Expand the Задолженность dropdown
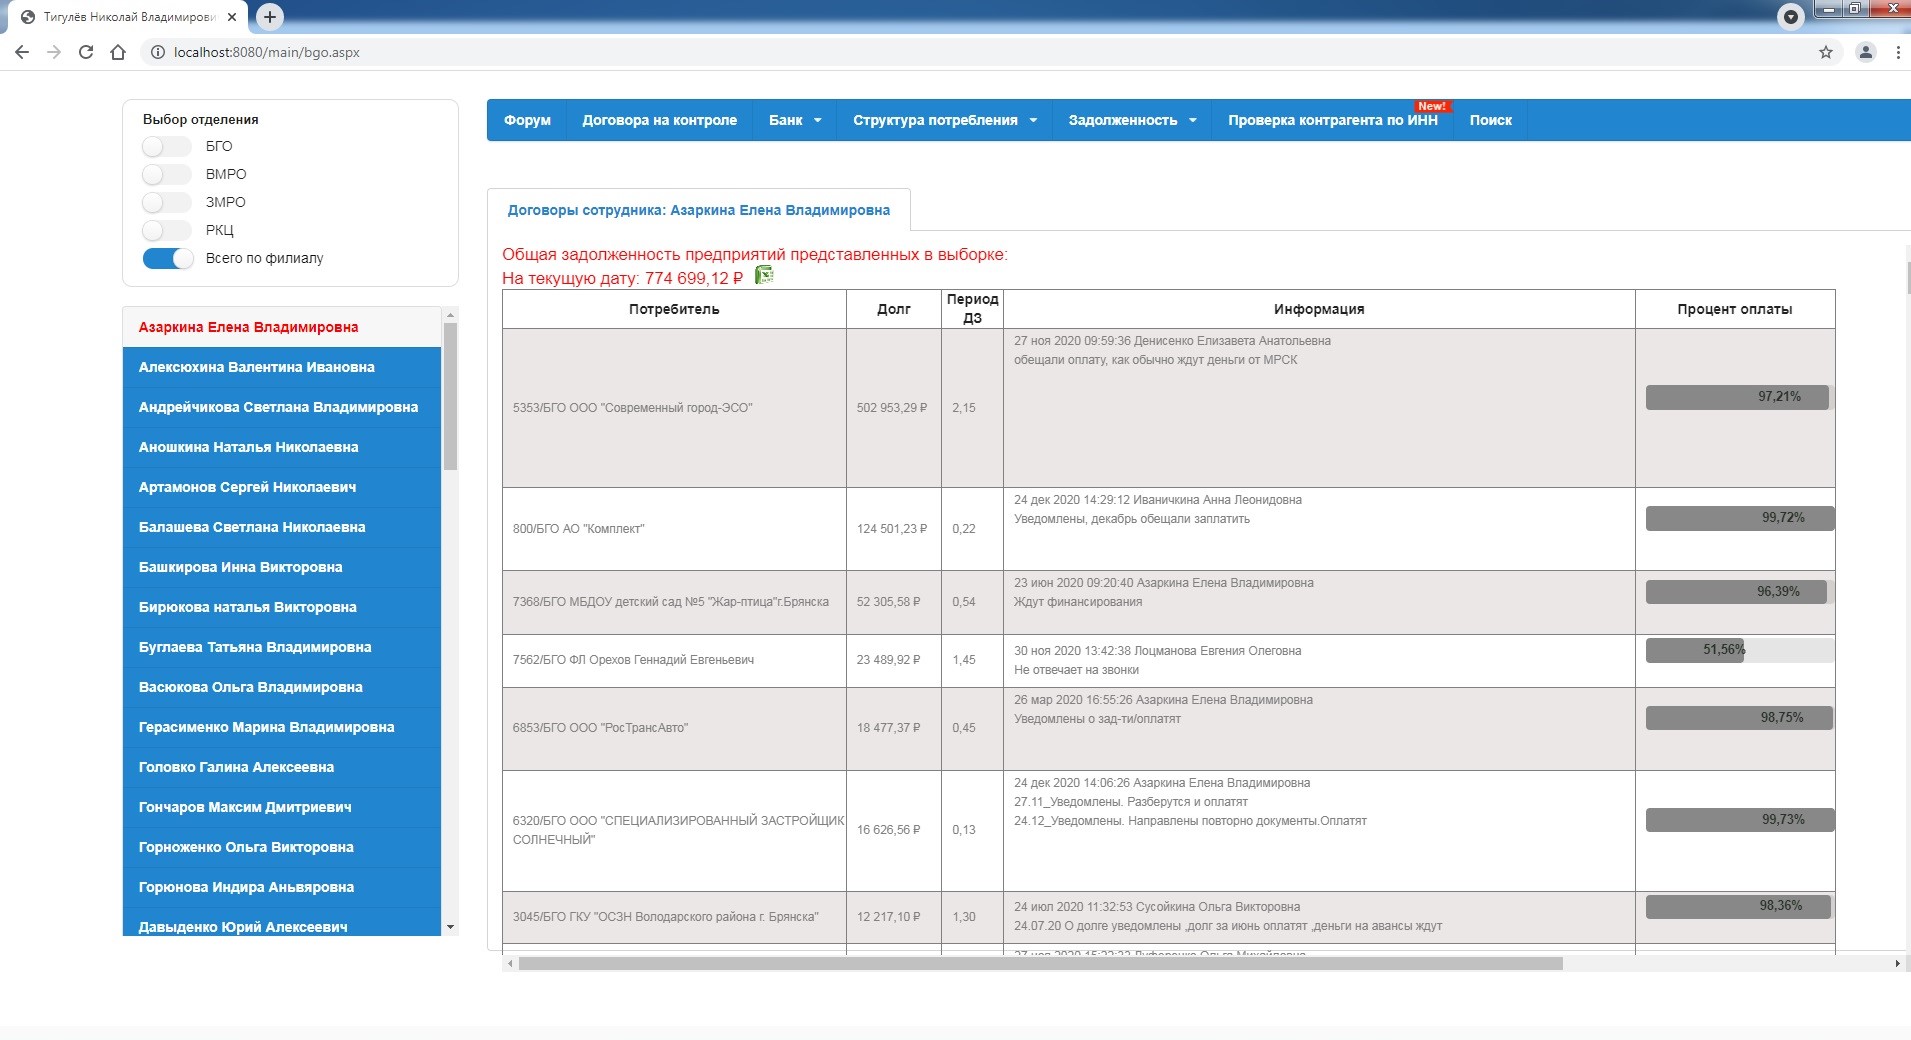 [x=1131, y=120]
